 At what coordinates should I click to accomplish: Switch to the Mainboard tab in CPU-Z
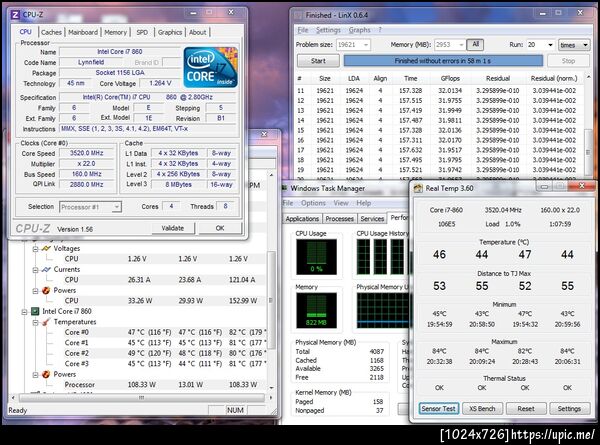coord(83,33)
